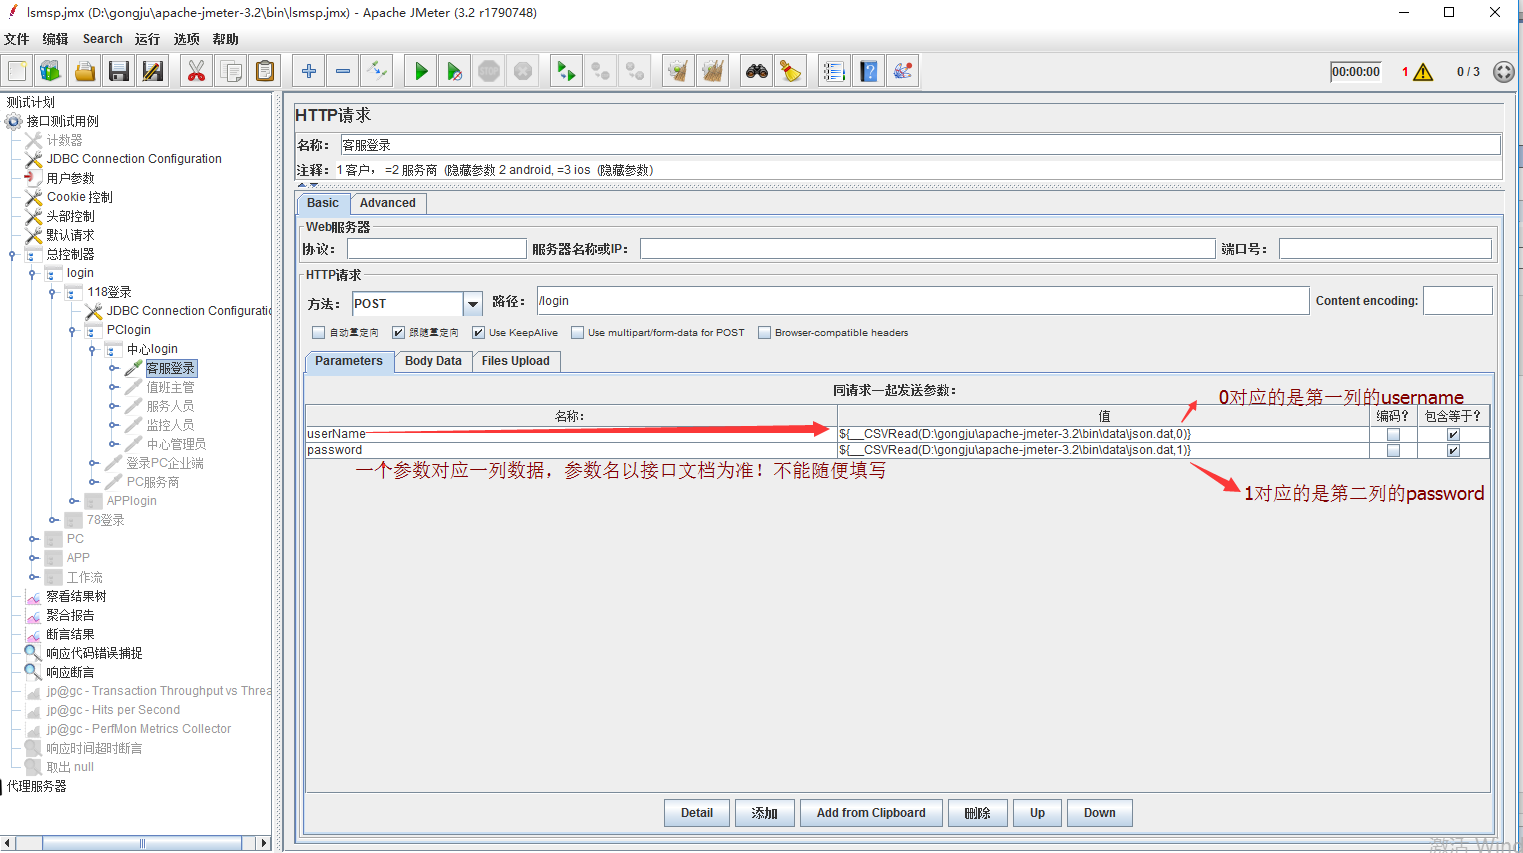This screenshot has height=853, width=1523.
Task: Click the Shutdown icon in the toolbar
Action: (523, 71)
